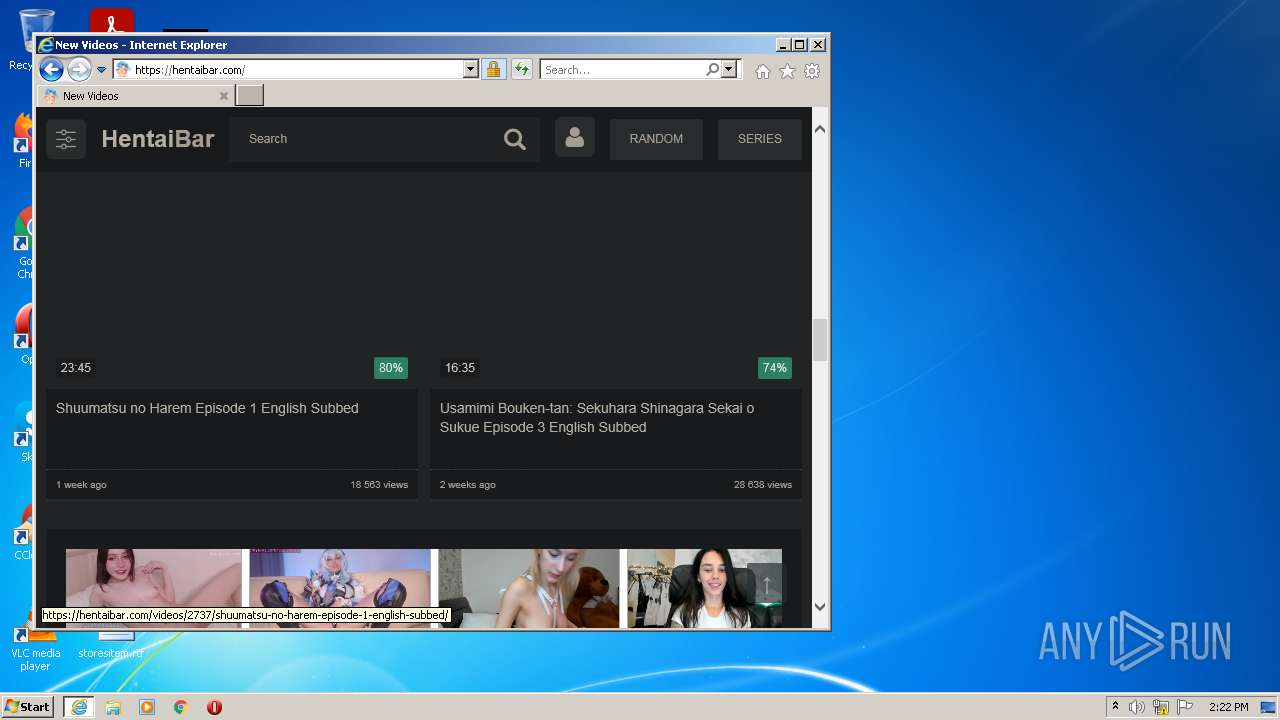Close the New Videos tab
Viewport: 1280px width, 720px height.
click(x=224, y=96)
